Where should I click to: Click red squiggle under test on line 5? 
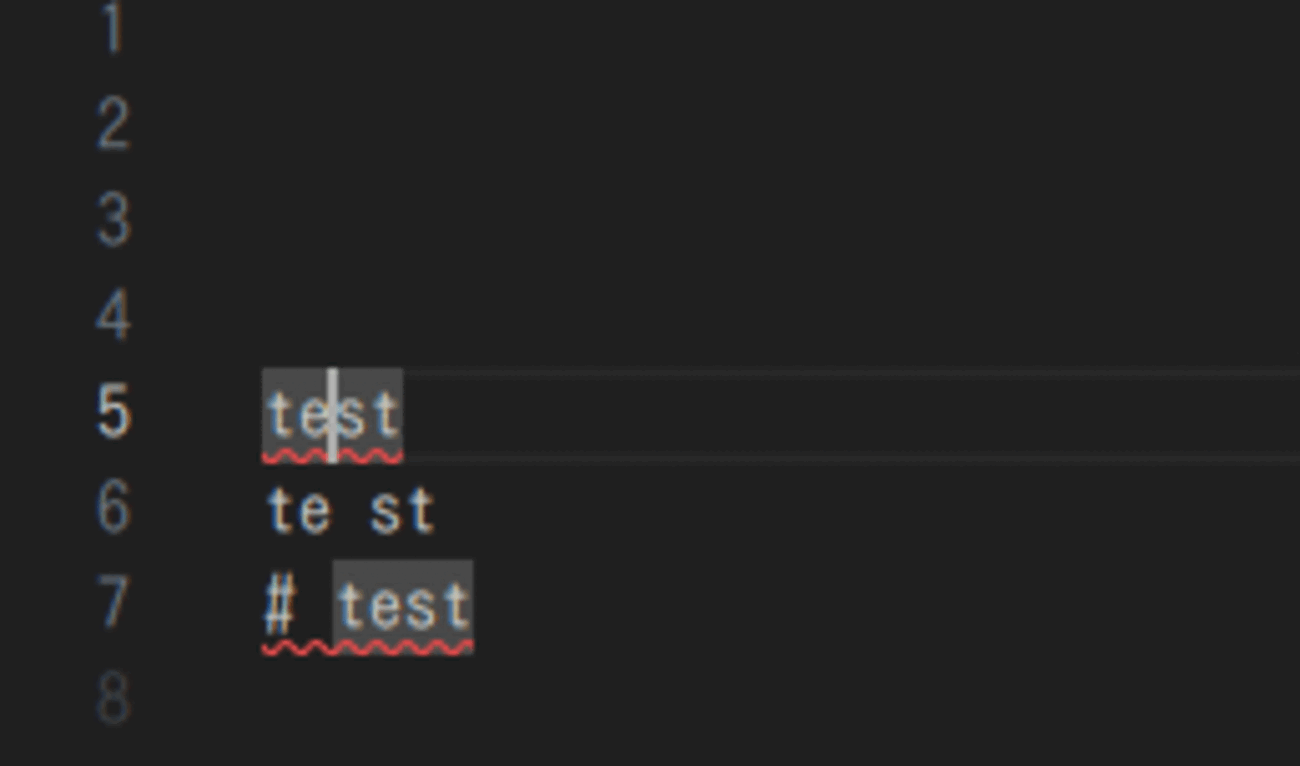(333, 456)
